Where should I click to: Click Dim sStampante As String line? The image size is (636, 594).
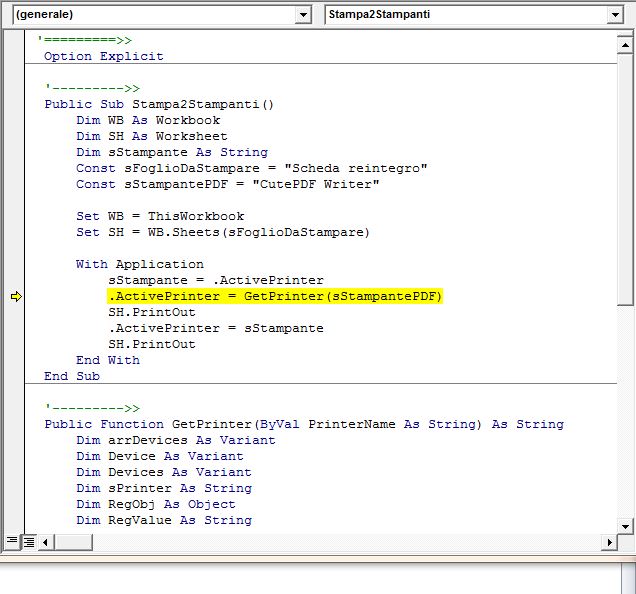[172, 153]
